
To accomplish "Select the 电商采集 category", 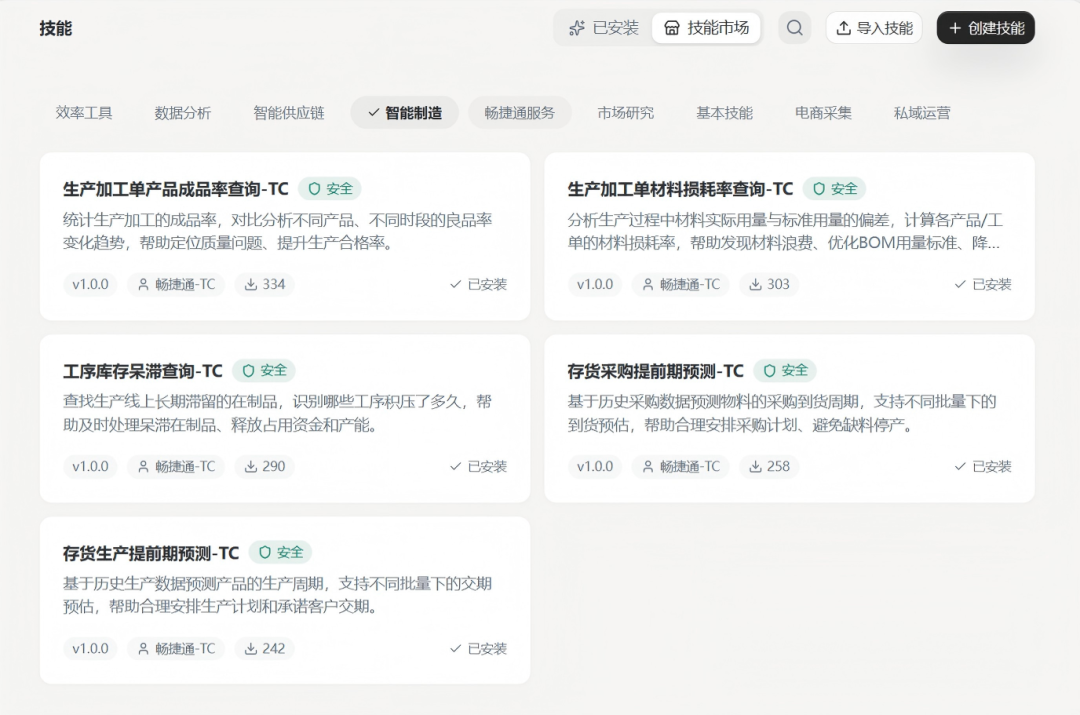I will click(x=823, y=112).
